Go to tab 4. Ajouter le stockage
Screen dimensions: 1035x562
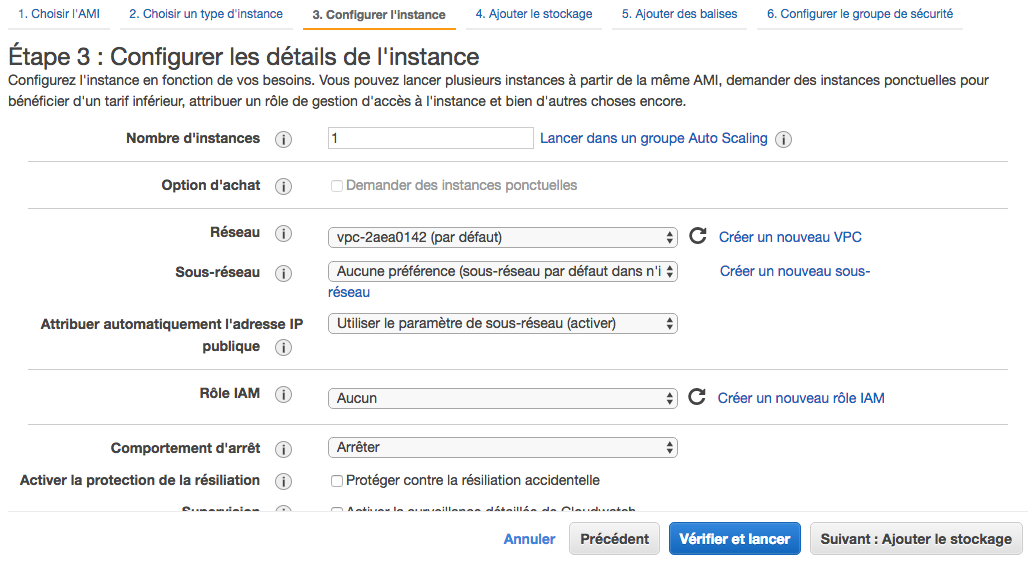[x=533, y=14]
